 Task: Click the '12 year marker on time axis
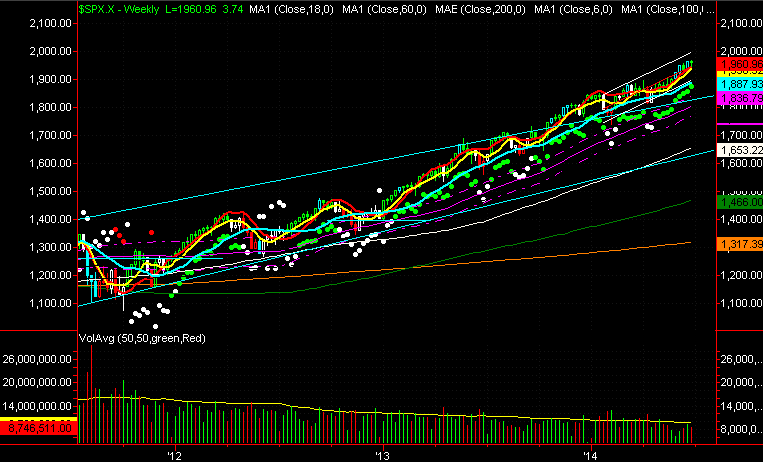174,456
